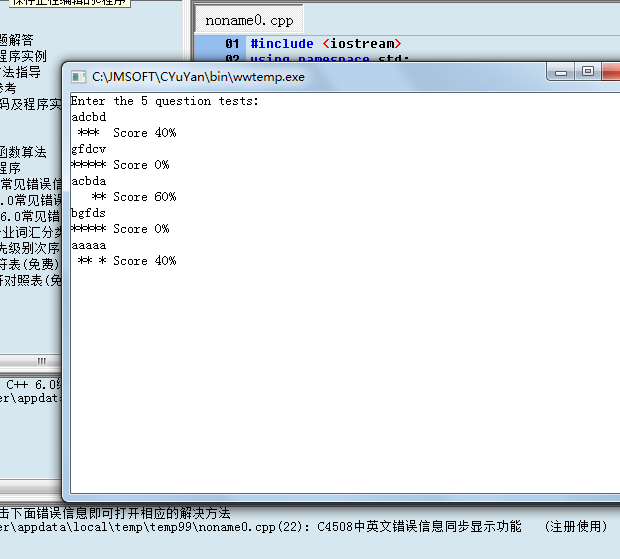
Task: Click the 'Enter the 5 question tests:' console line
Action: [164, 101]
